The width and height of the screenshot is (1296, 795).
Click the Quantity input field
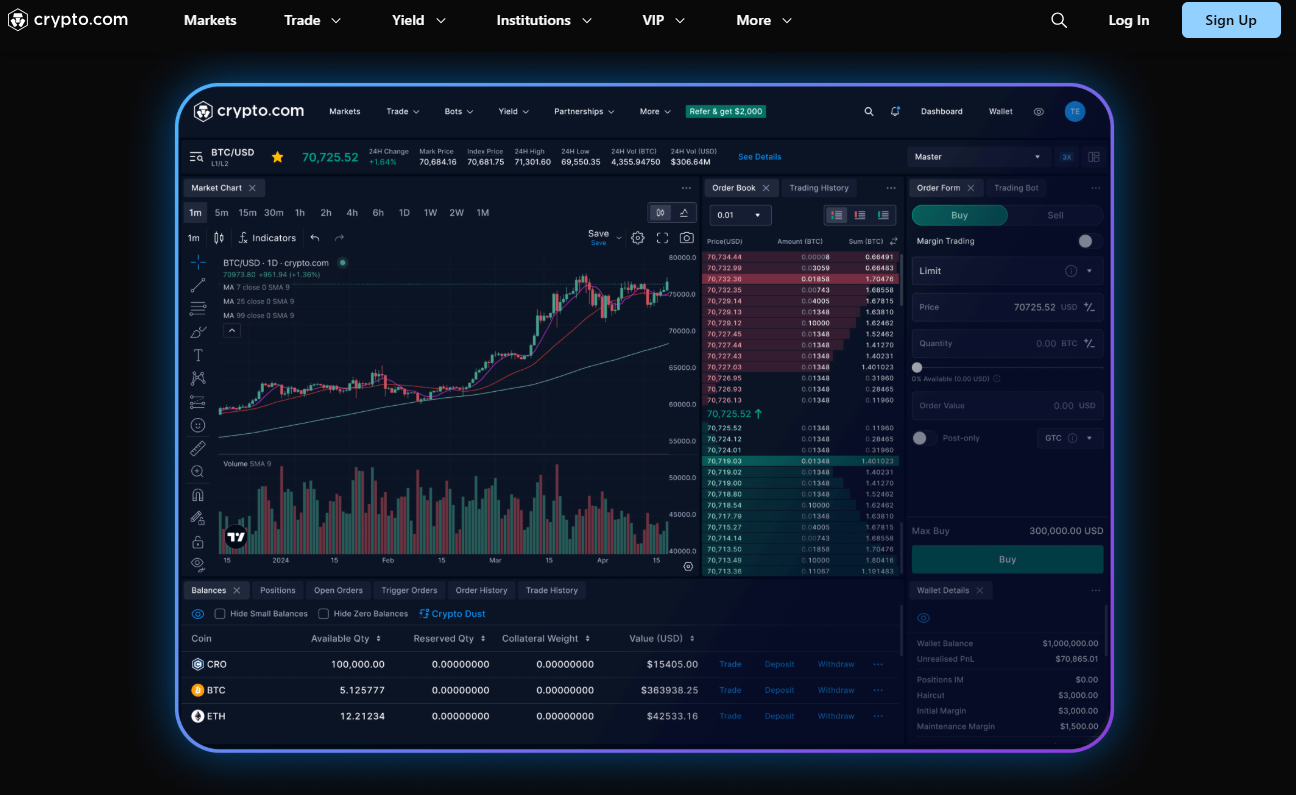1008,343
